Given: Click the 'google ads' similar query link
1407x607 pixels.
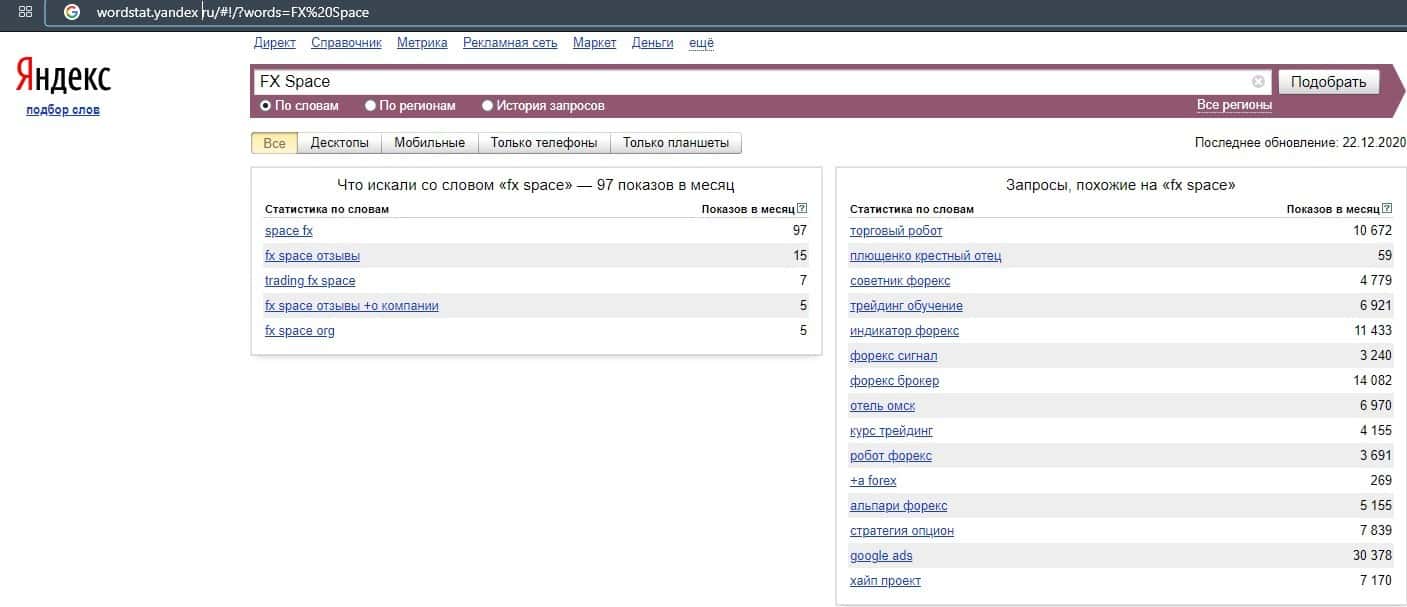Looking at the screenshot, I should (x=881, y=556).
